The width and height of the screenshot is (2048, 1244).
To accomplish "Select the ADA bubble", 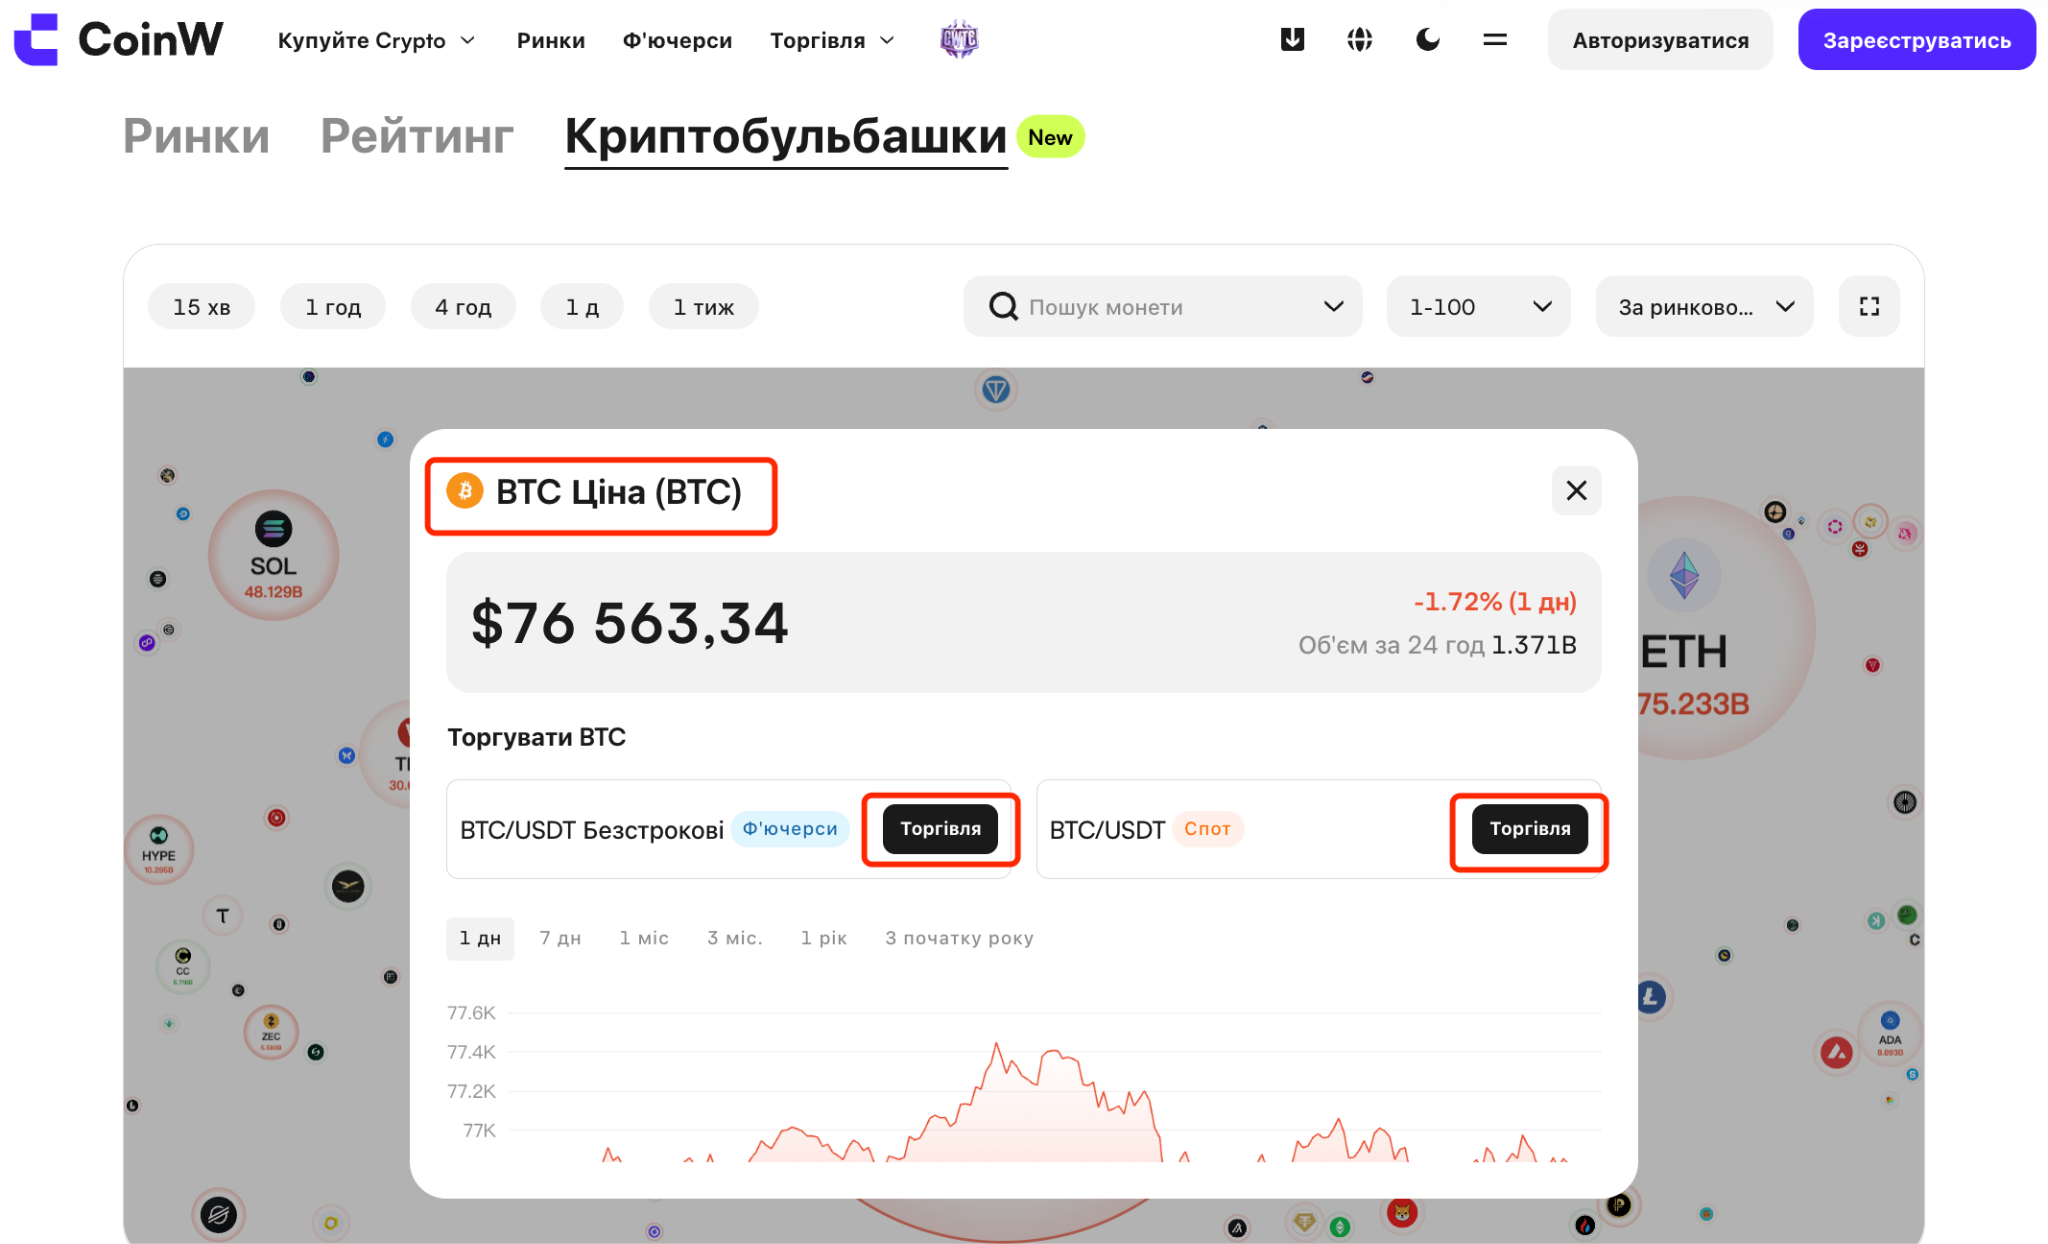I will tap(1889, 1034).
